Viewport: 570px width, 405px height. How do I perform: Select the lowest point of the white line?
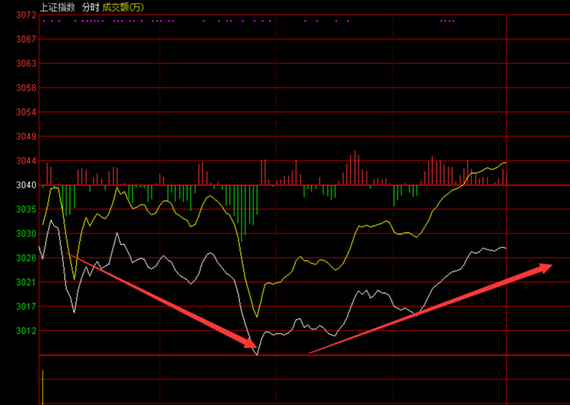click(257, 354)
